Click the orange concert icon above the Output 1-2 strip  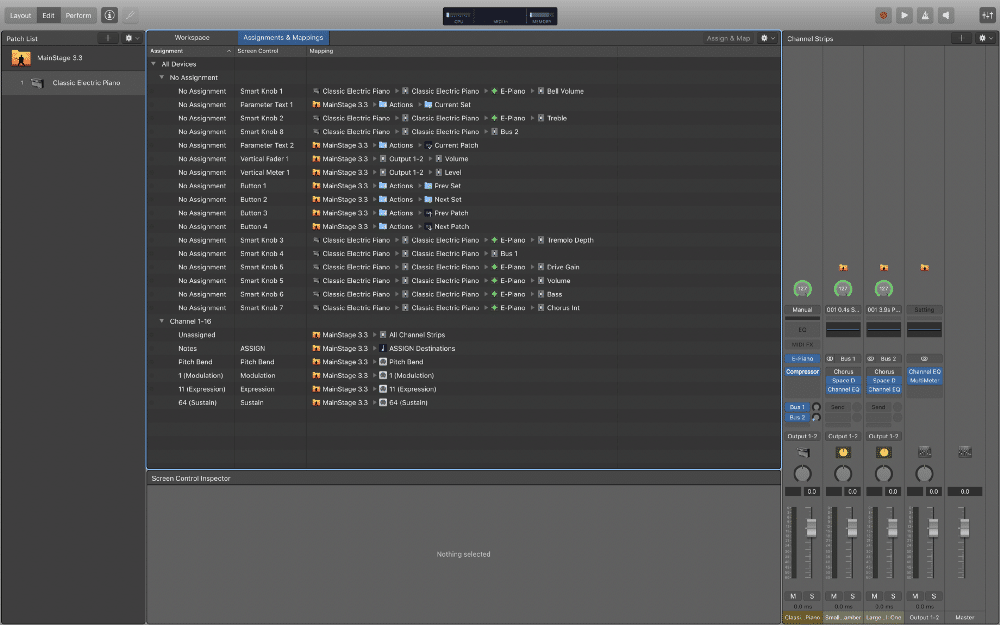[924, 268]
